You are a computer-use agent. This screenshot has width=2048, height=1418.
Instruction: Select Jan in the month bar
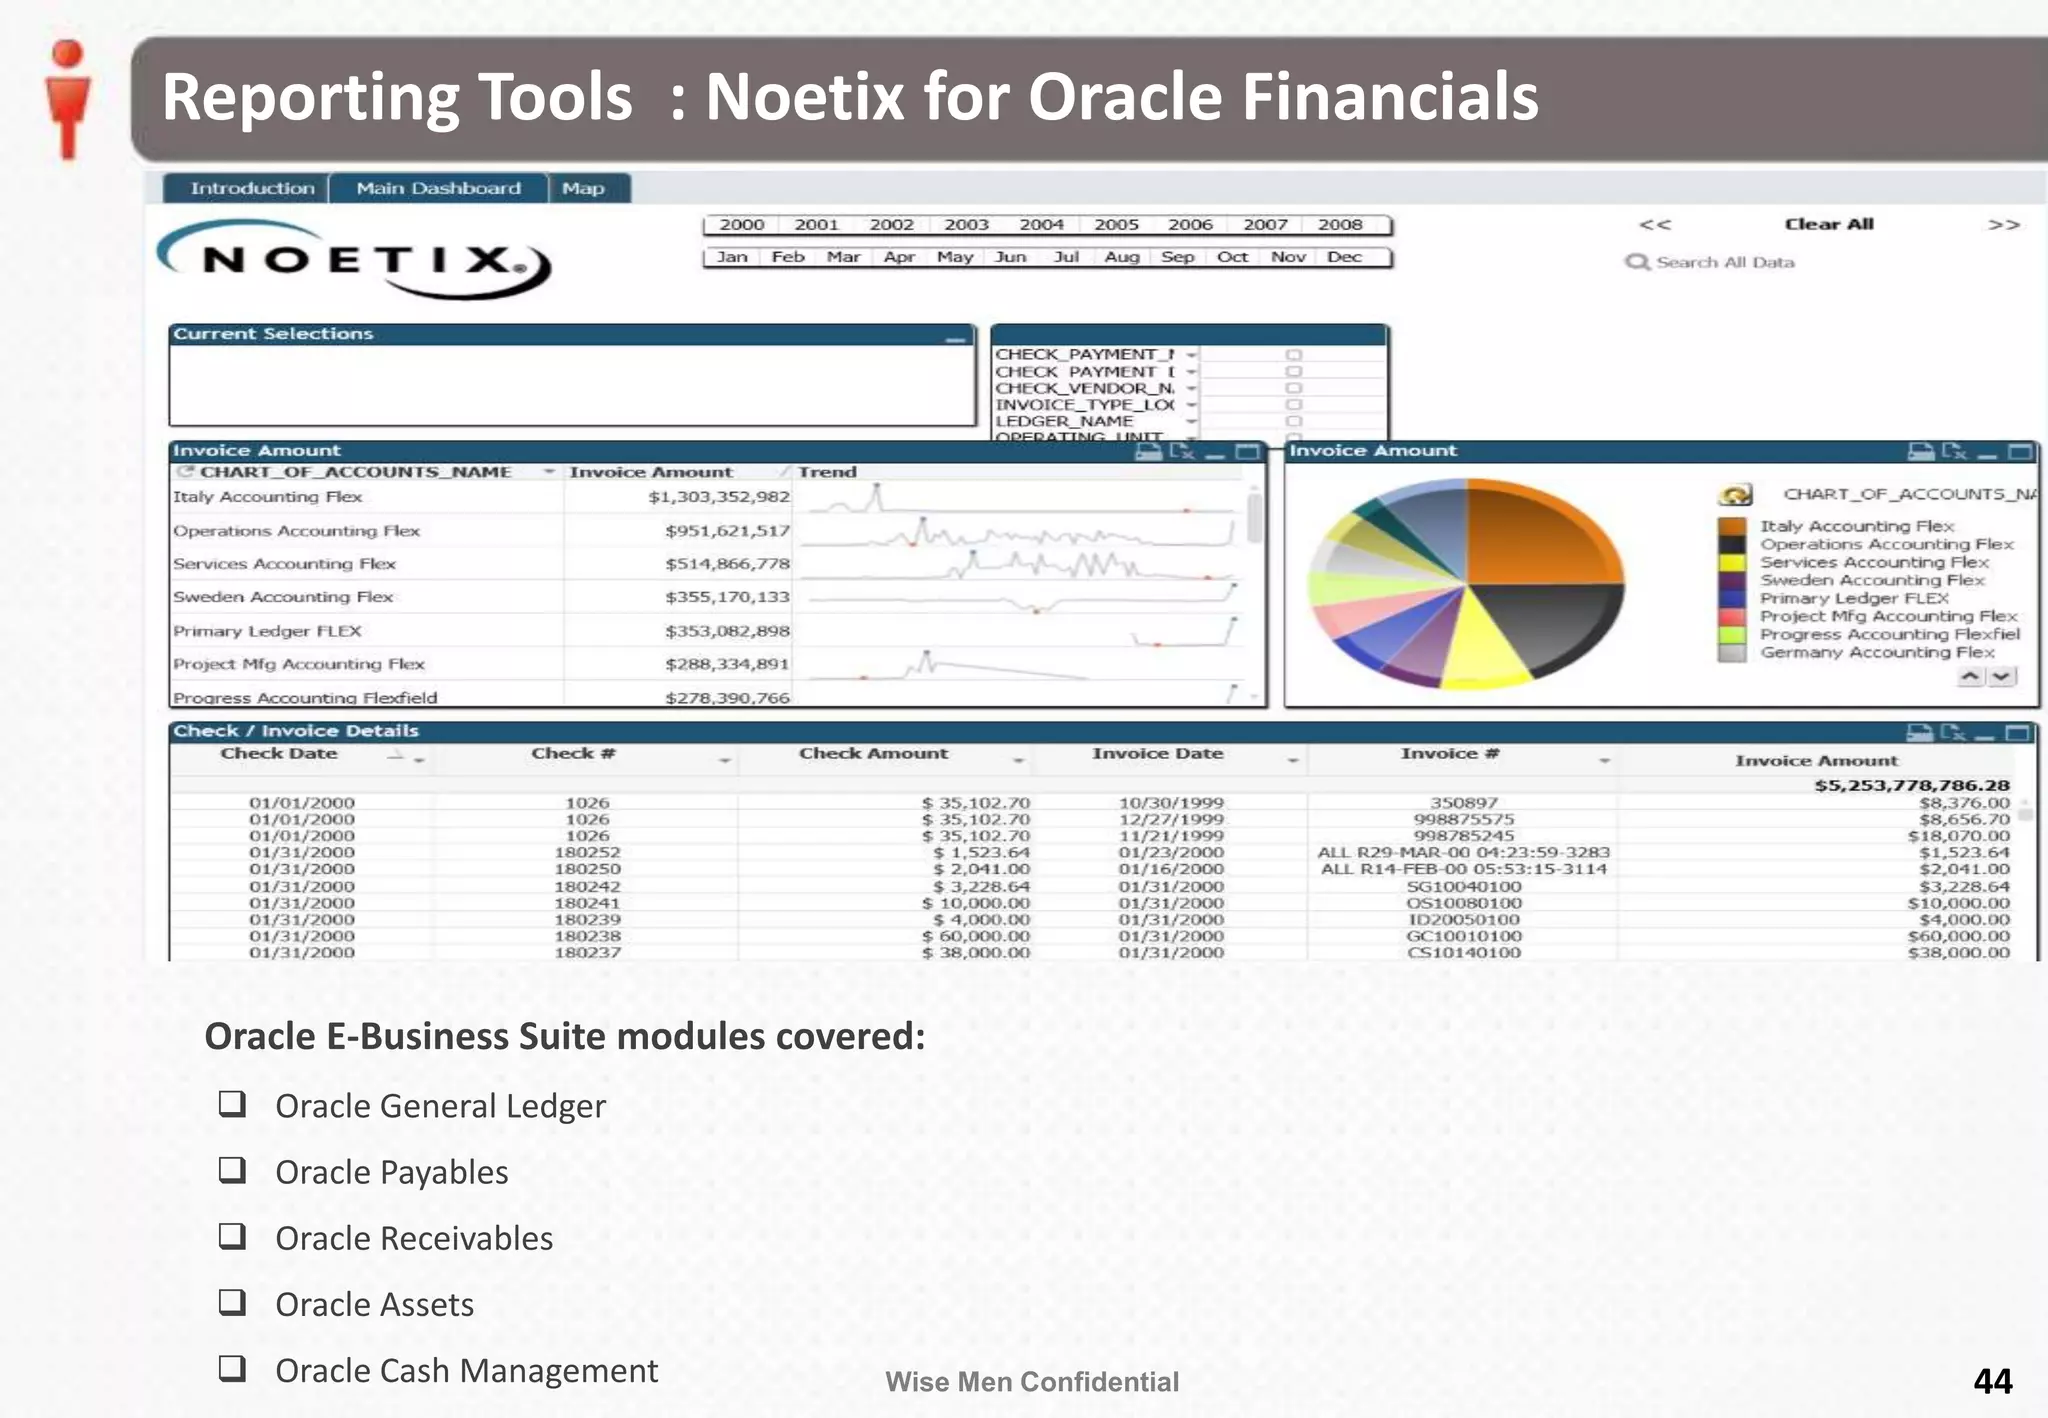point(732,257)
